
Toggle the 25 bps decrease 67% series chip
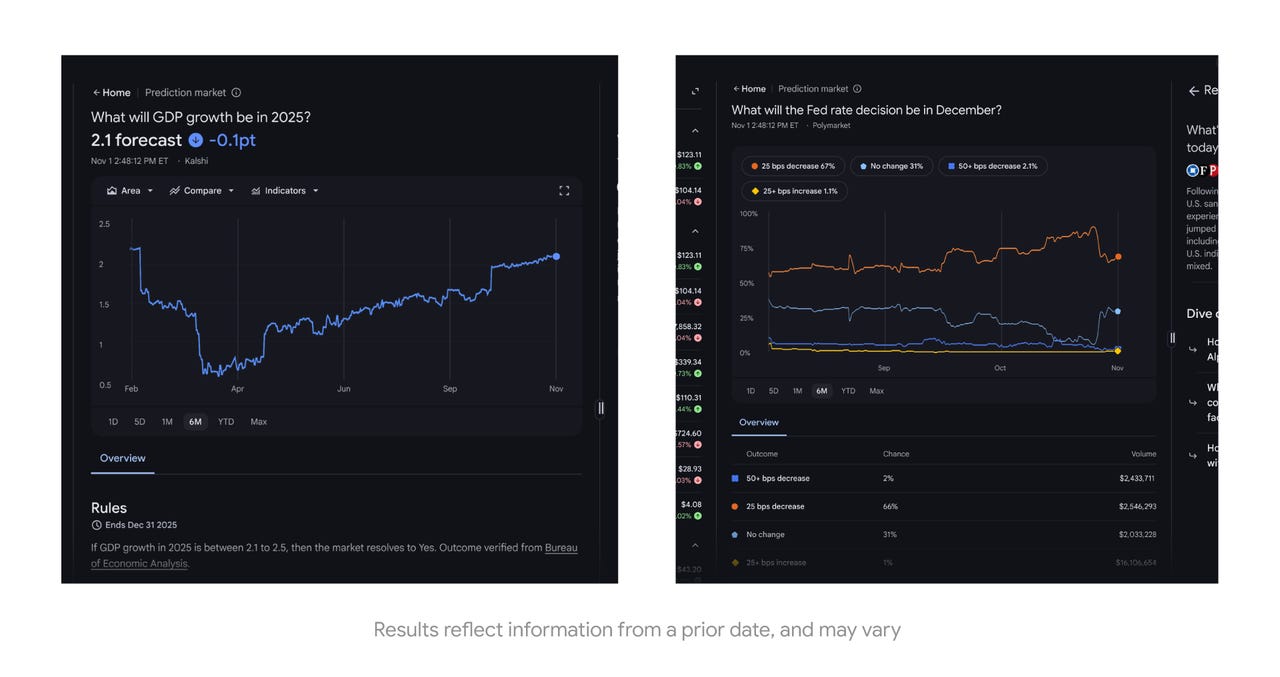click(x=793, y=166)
